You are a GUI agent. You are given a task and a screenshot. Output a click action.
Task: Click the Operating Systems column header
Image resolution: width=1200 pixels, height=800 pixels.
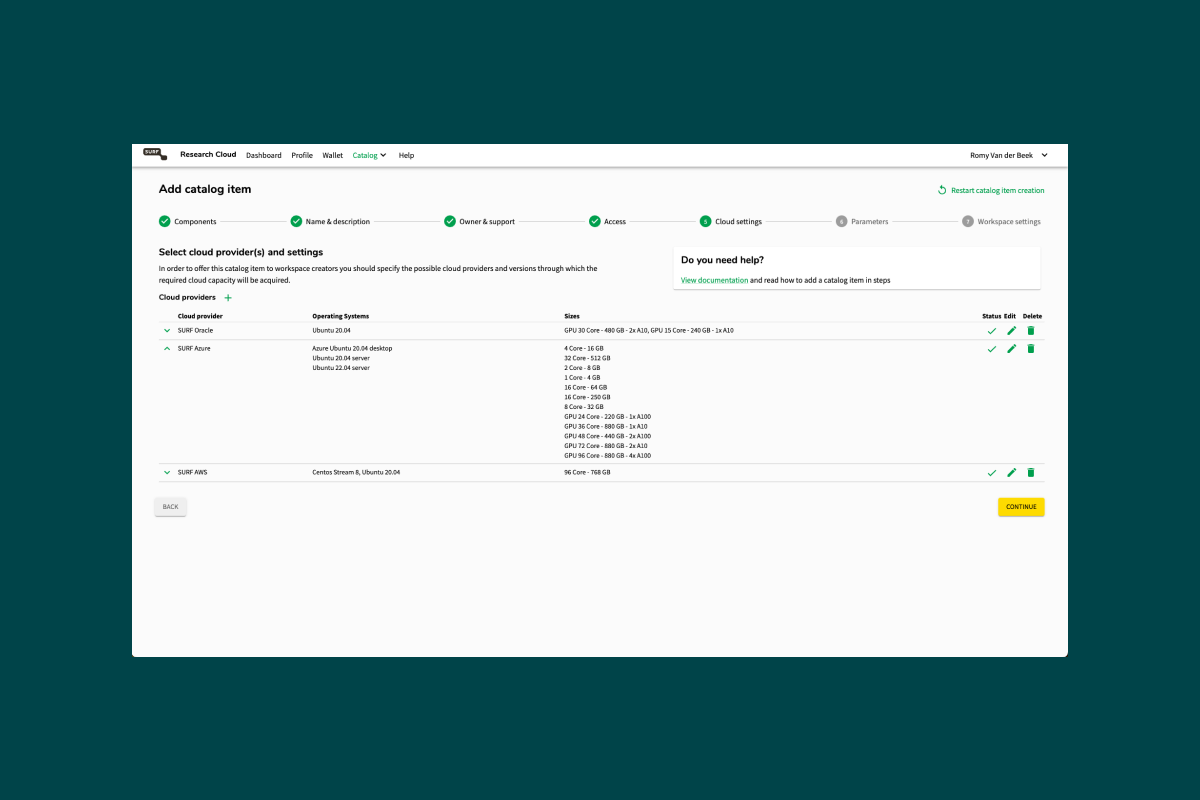coord(340,316)
